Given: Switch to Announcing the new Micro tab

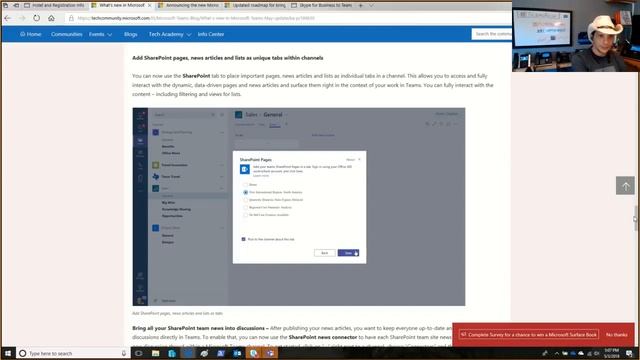Looking at the screenshot, I should [x=189, y=5].
